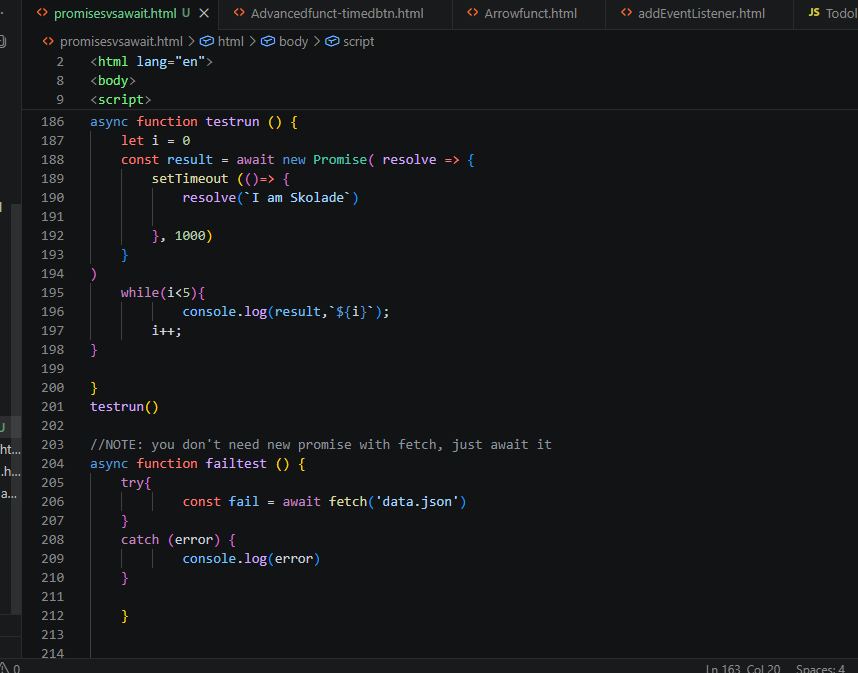This screenshot has width=858, height=673.
Task: Click sticky scroll line 8 body tag
Action: coord(113,81)
